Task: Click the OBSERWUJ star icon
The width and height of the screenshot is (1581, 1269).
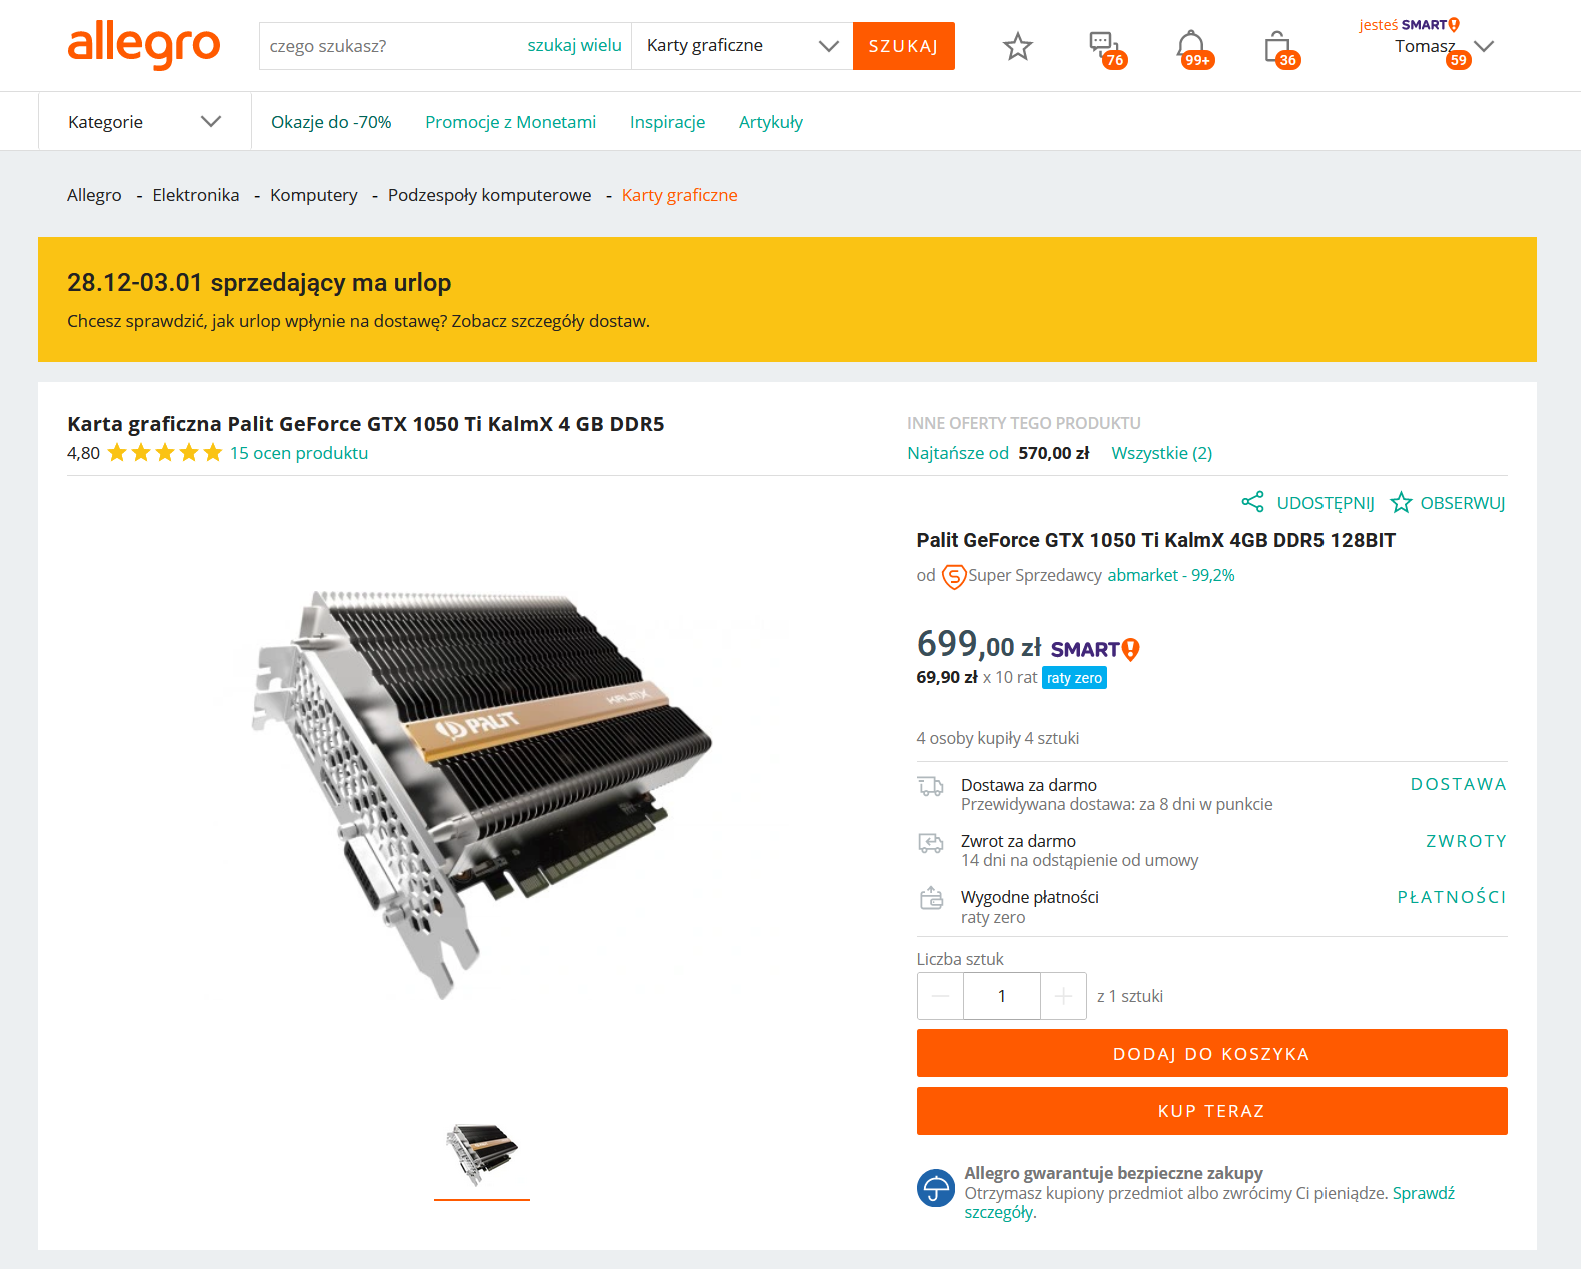Action: tap(1401, 502)
